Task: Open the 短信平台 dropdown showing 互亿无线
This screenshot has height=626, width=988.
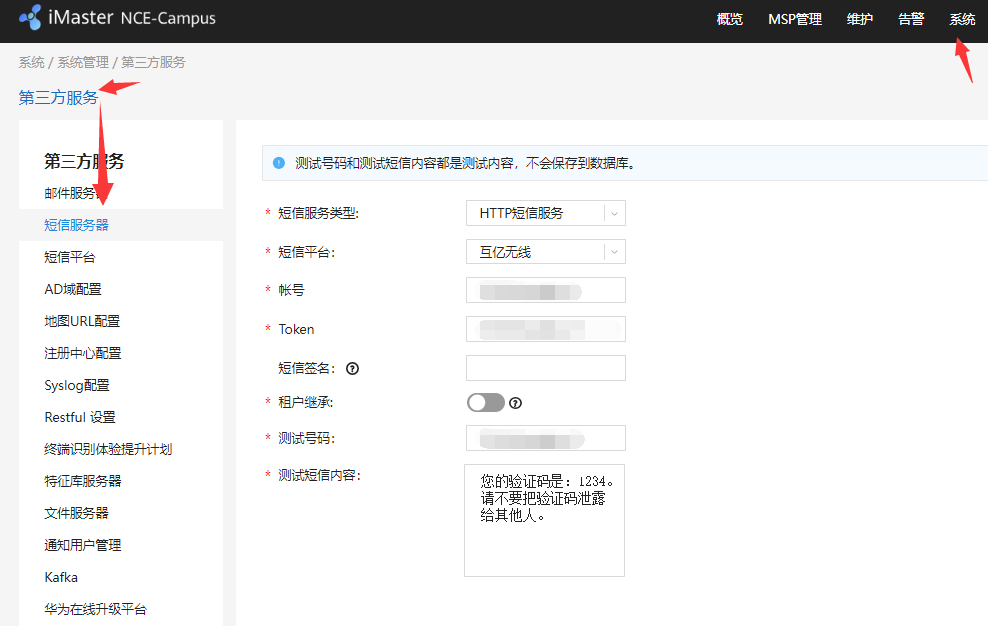Action: pyautogui.click(x=545, y=251)
